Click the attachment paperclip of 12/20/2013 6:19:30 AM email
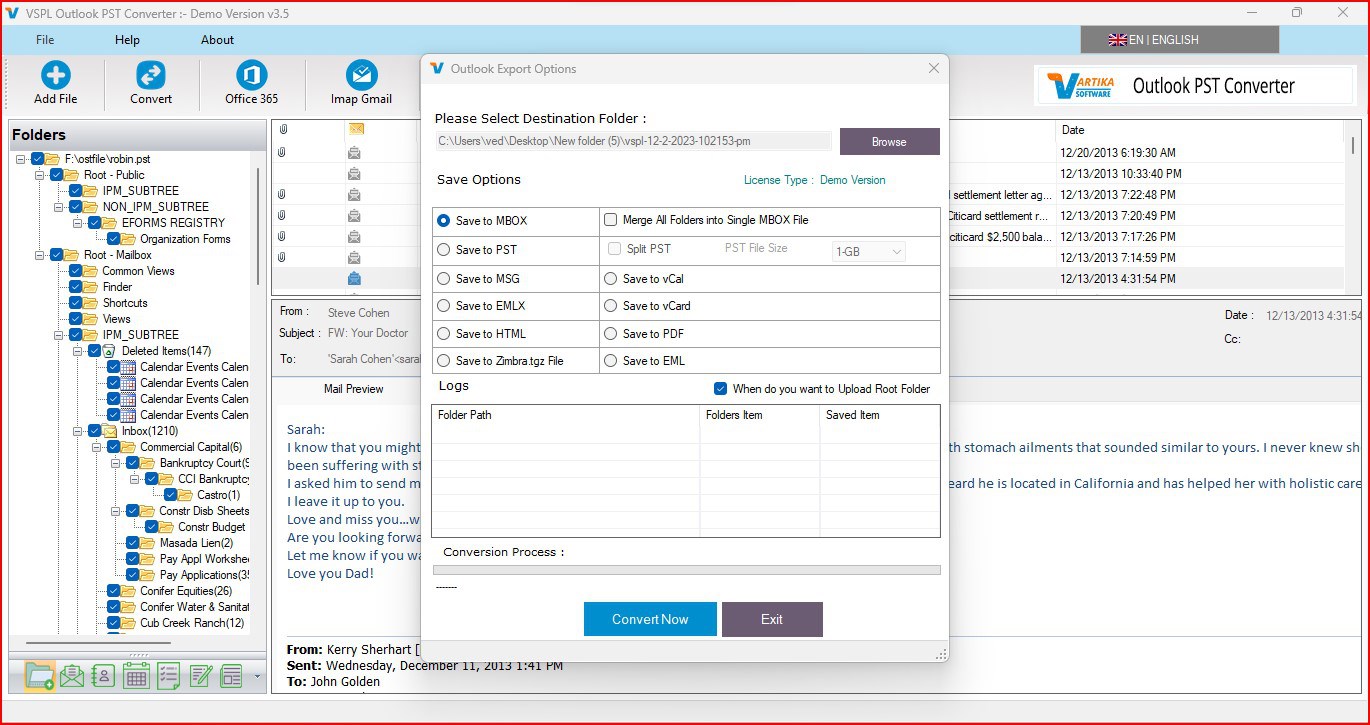1370x725 pixels. point(283,153)
